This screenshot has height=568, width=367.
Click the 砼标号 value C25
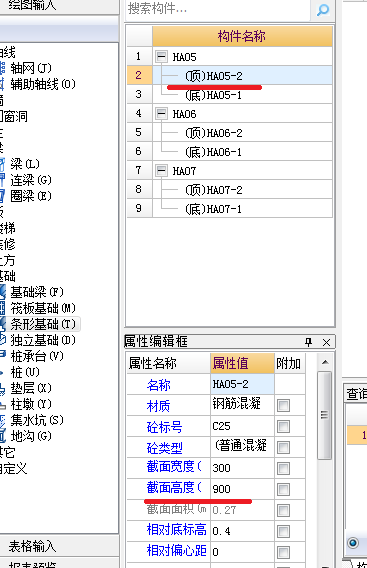(242, 426)
